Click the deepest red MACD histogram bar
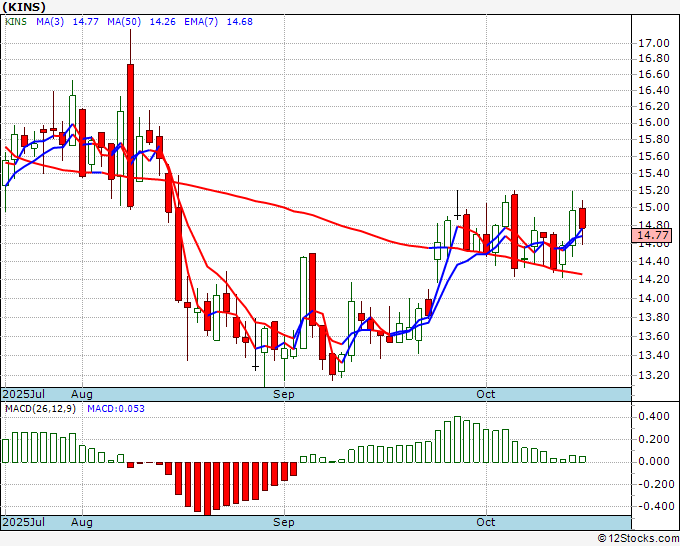 point(207,489)
